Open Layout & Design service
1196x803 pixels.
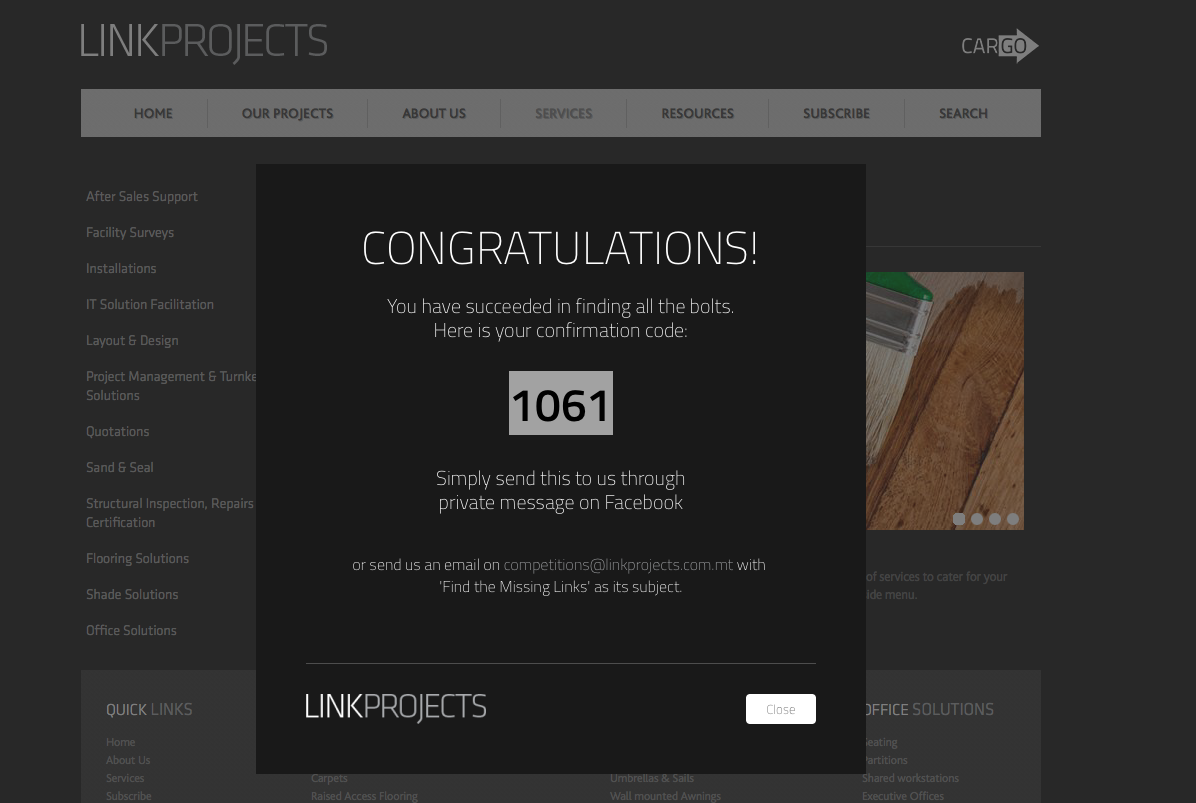pyautogui.click(x=132, y=340)
